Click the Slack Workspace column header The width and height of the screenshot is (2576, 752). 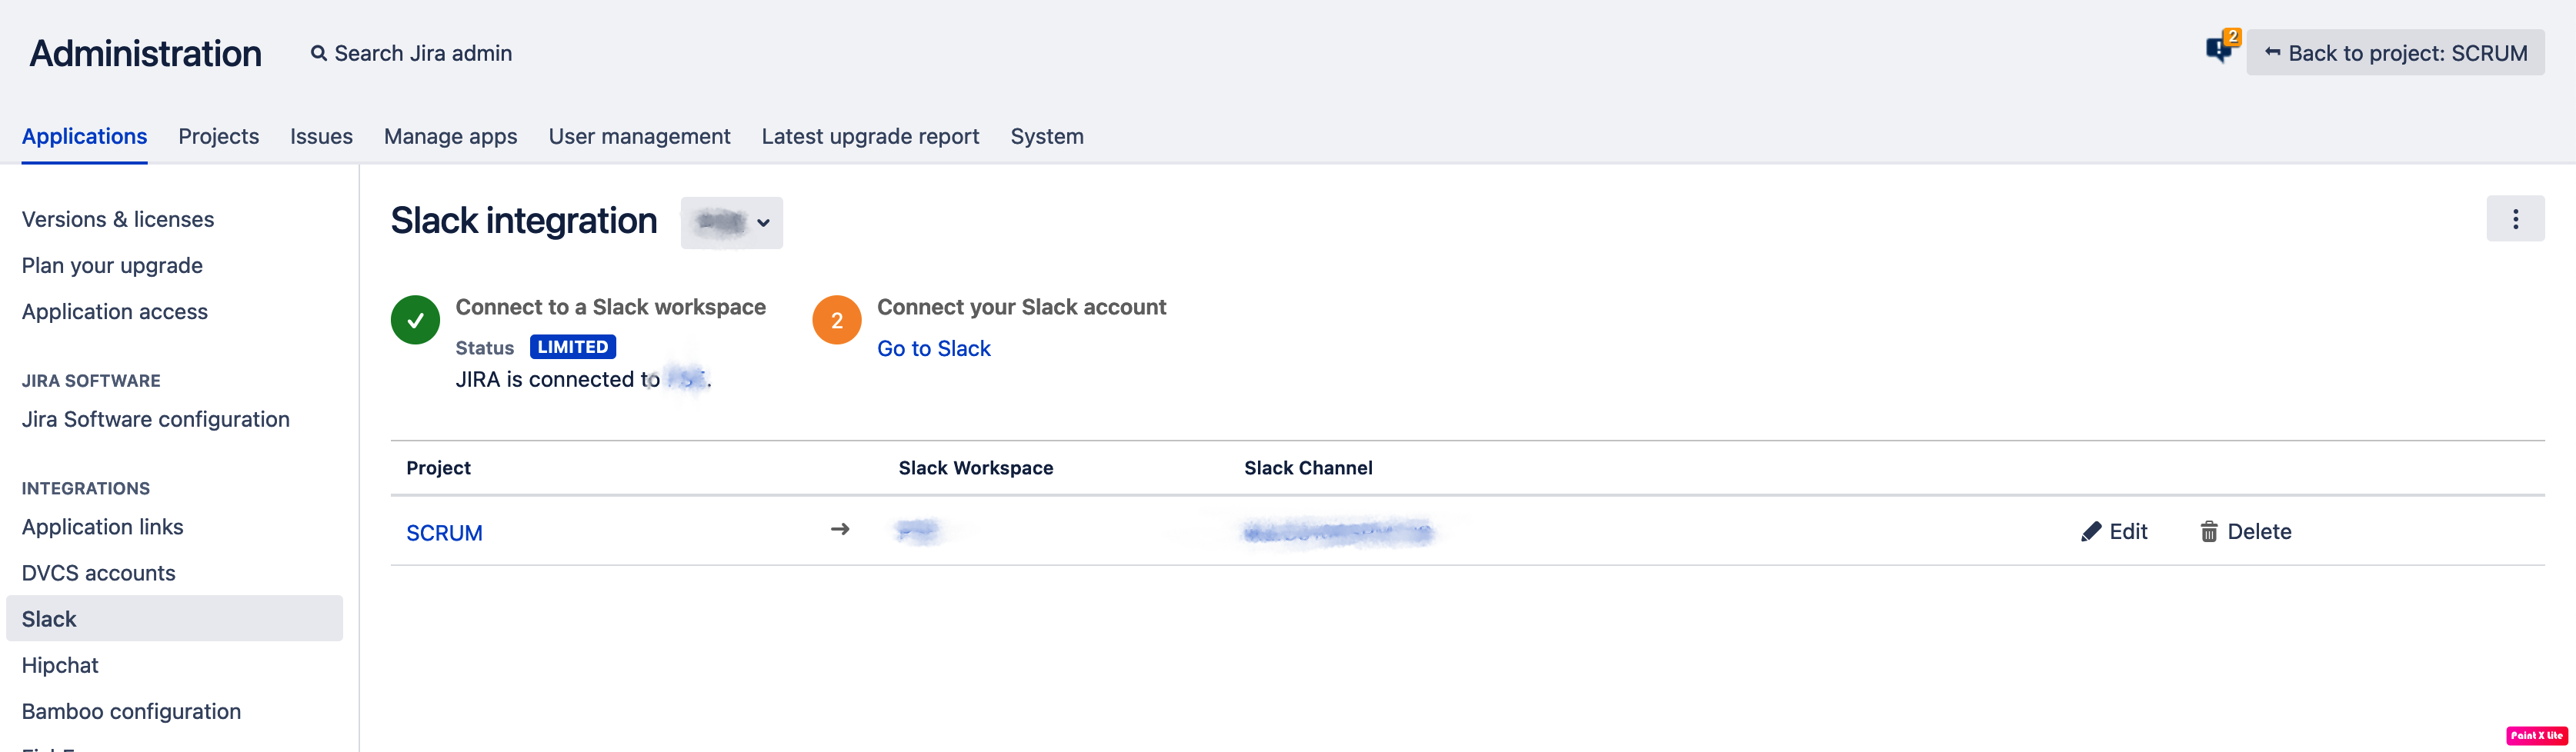976,468
